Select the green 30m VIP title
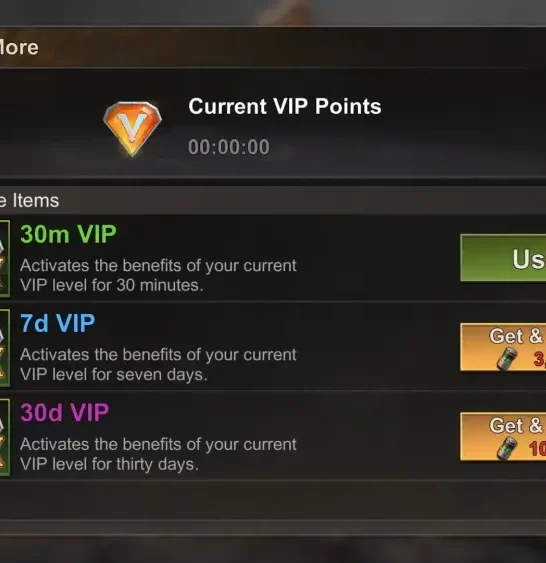The height and width of the screenshot is (563, 546). pos(68,234)
